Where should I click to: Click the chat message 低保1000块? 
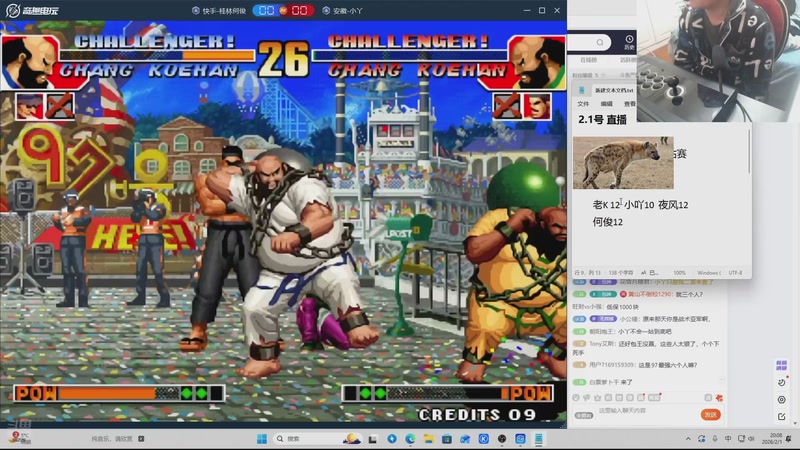[x=621, y=307]
